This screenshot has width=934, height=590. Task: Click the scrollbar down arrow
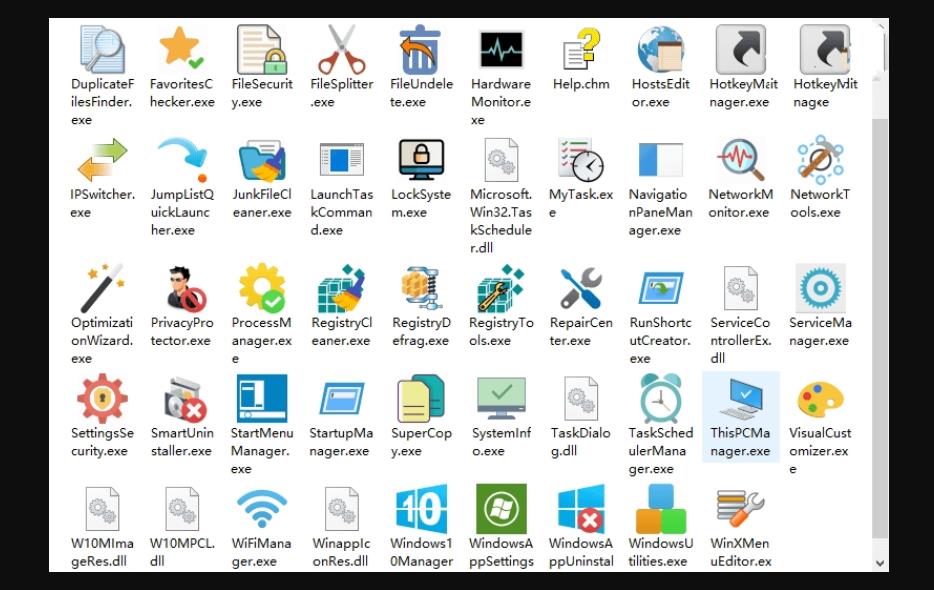(880, 563)
